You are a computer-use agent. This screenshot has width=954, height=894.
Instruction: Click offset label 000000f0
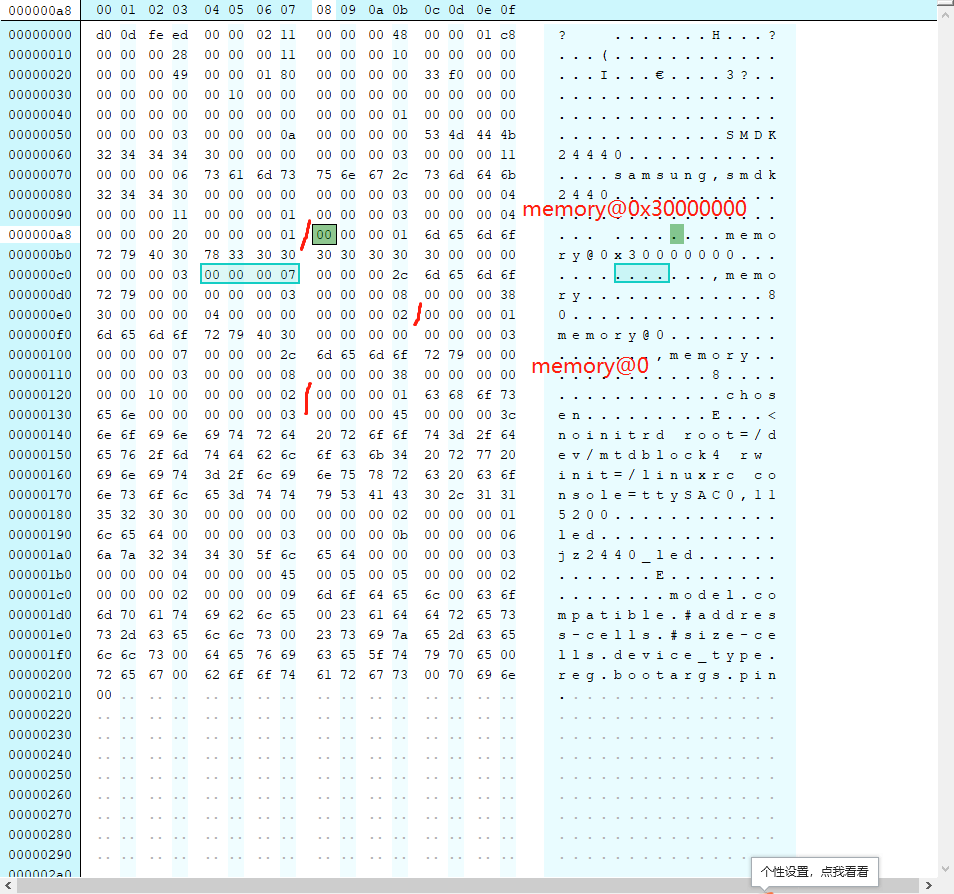(40, 335)
